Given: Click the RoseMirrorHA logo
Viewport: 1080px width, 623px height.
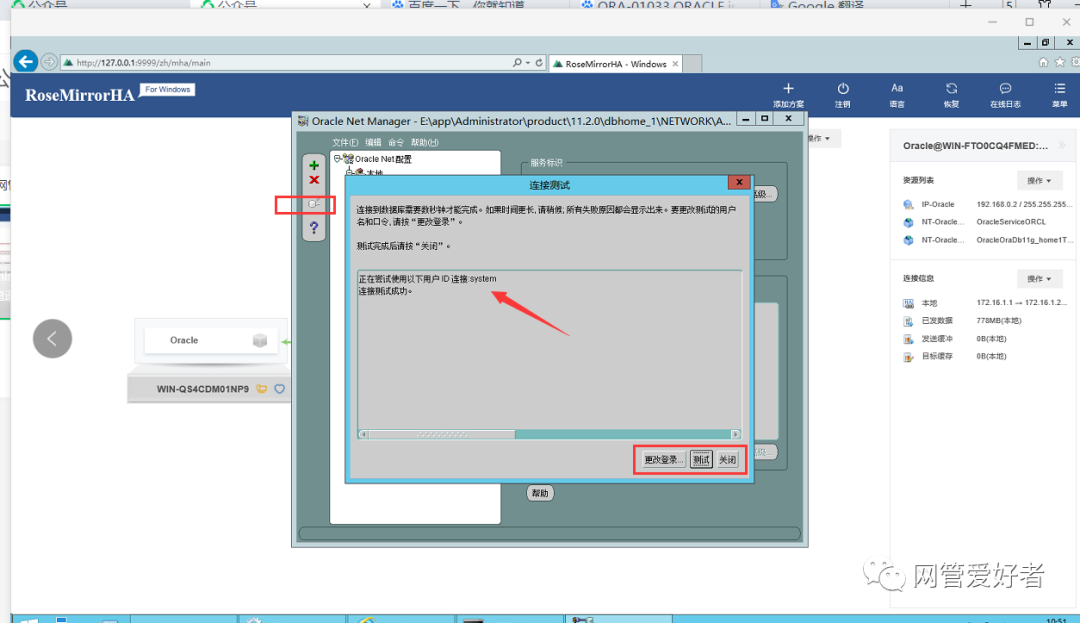Looking at the screenshot, I should pyautogui.click(x=80, y=95).
